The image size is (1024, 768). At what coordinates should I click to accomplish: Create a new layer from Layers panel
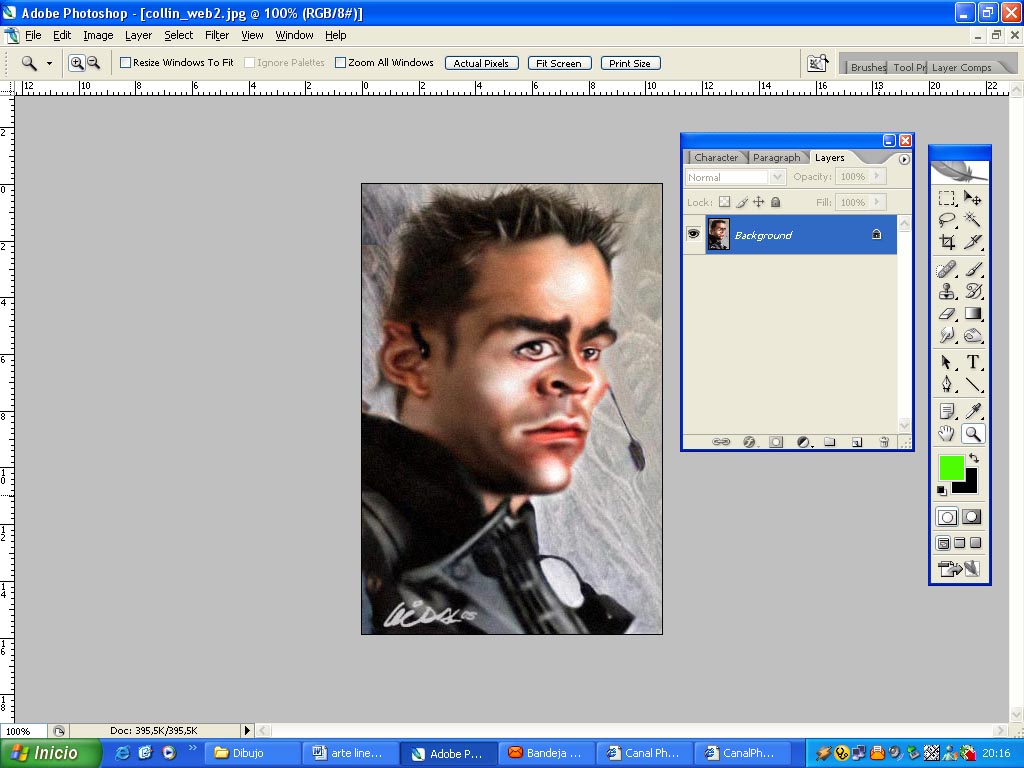point(857,442)
